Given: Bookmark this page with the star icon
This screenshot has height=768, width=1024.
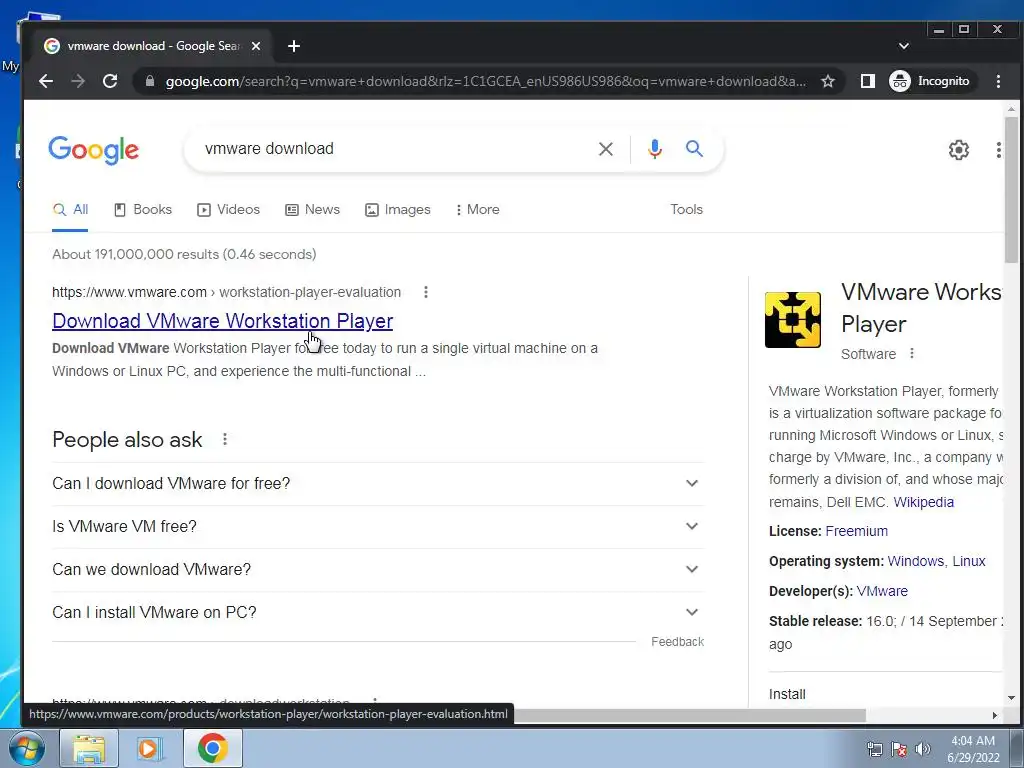Looking at the screenshot, I should 827,81.
